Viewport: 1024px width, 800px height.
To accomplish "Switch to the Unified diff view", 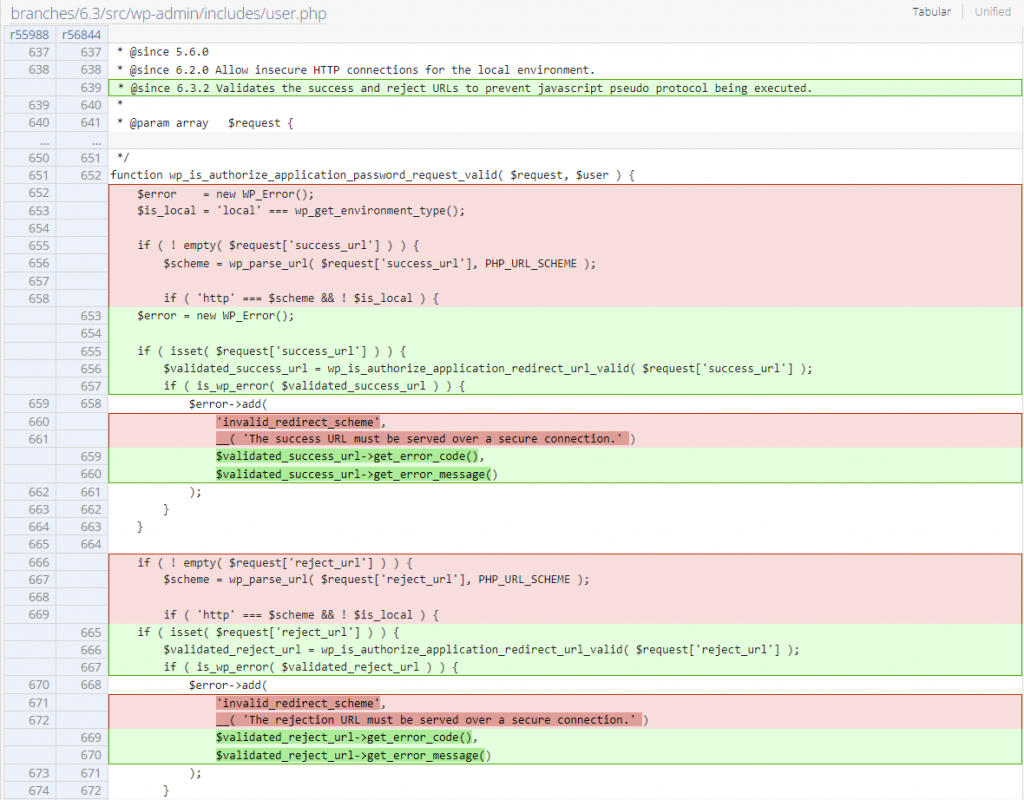I will coord(992,12).
